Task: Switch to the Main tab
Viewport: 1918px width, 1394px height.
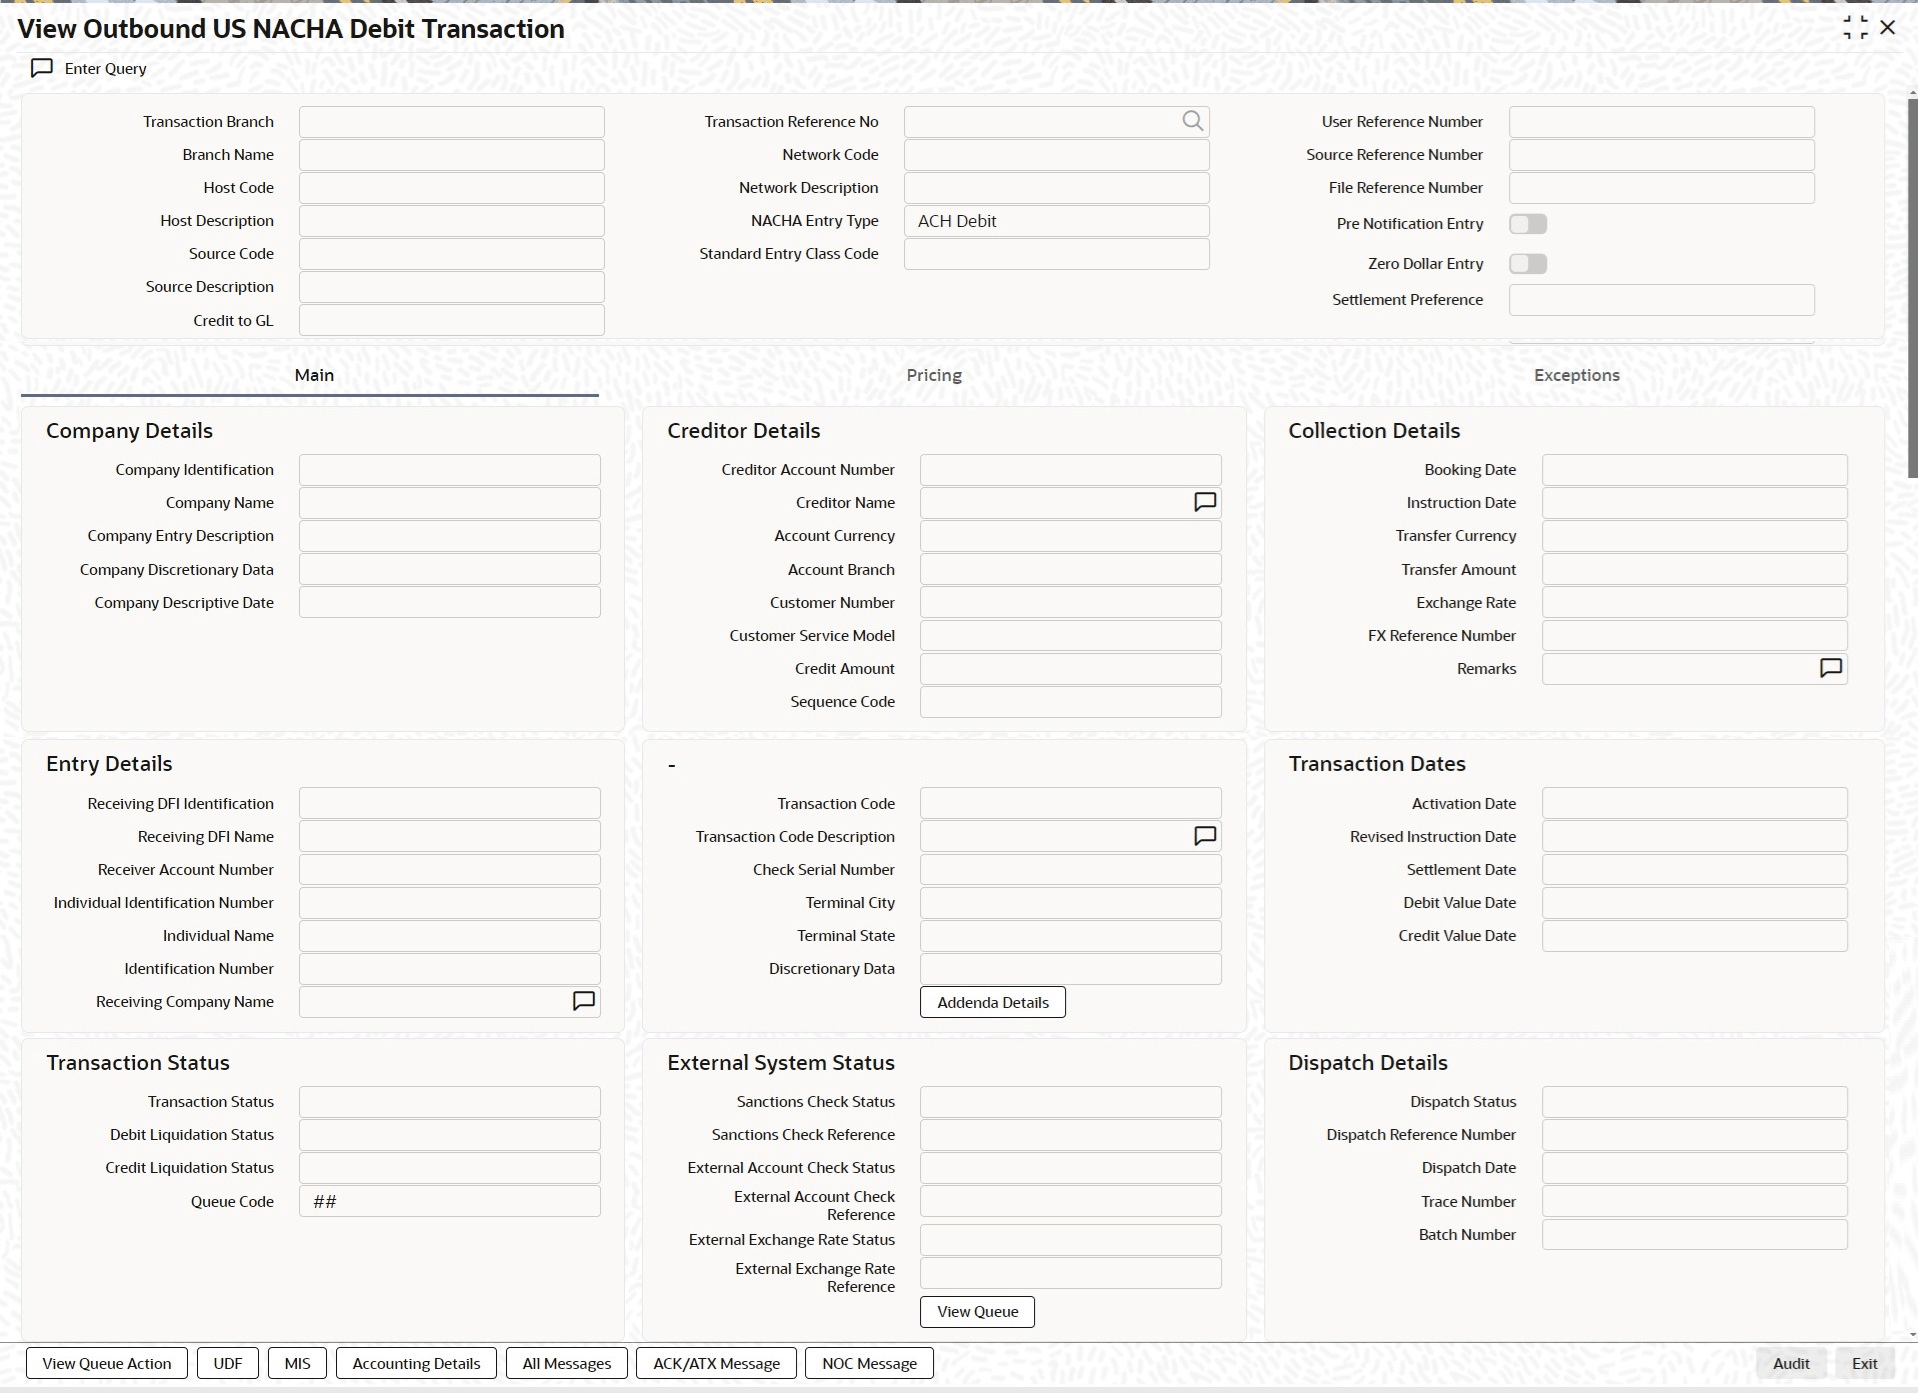Action: [314, 375]
